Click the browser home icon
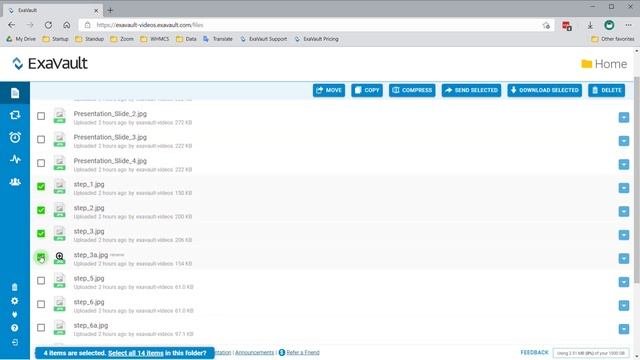 coord(67,25)
